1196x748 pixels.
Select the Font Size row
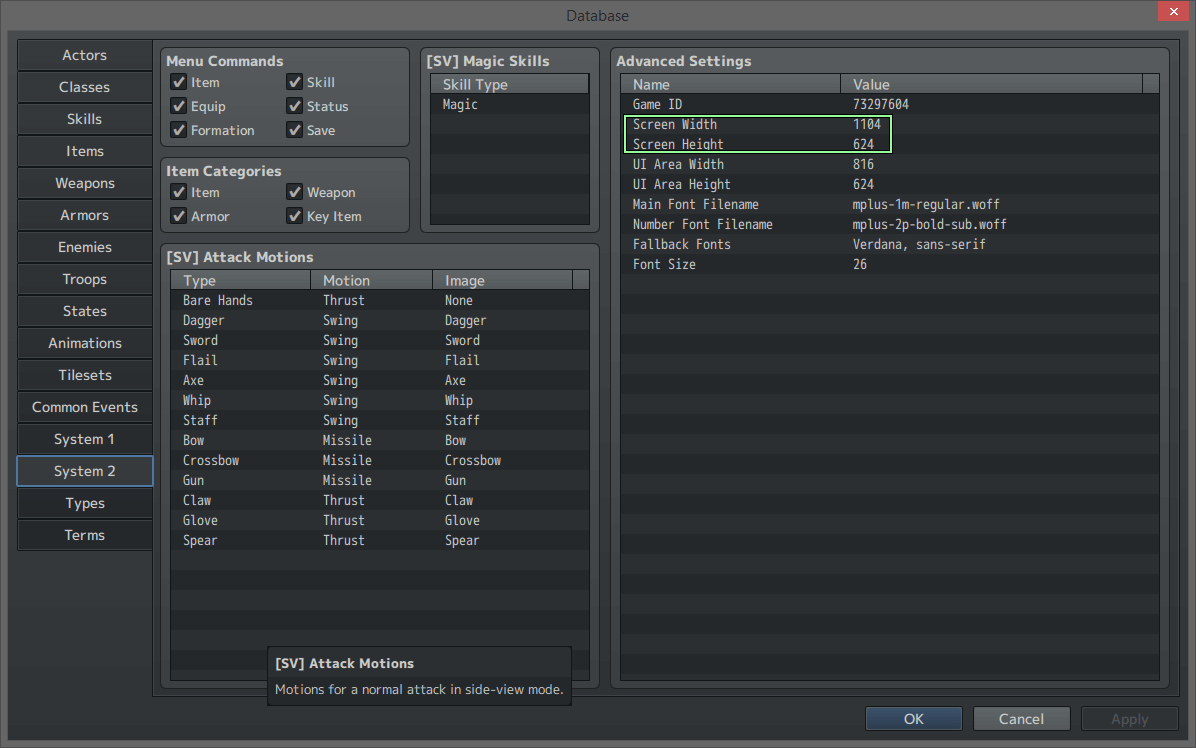click(x=889, y=264)
